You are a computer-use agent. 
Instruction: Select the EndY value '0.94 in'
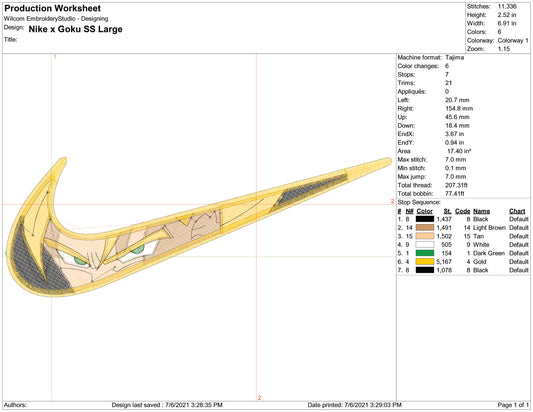click(454, 142)
